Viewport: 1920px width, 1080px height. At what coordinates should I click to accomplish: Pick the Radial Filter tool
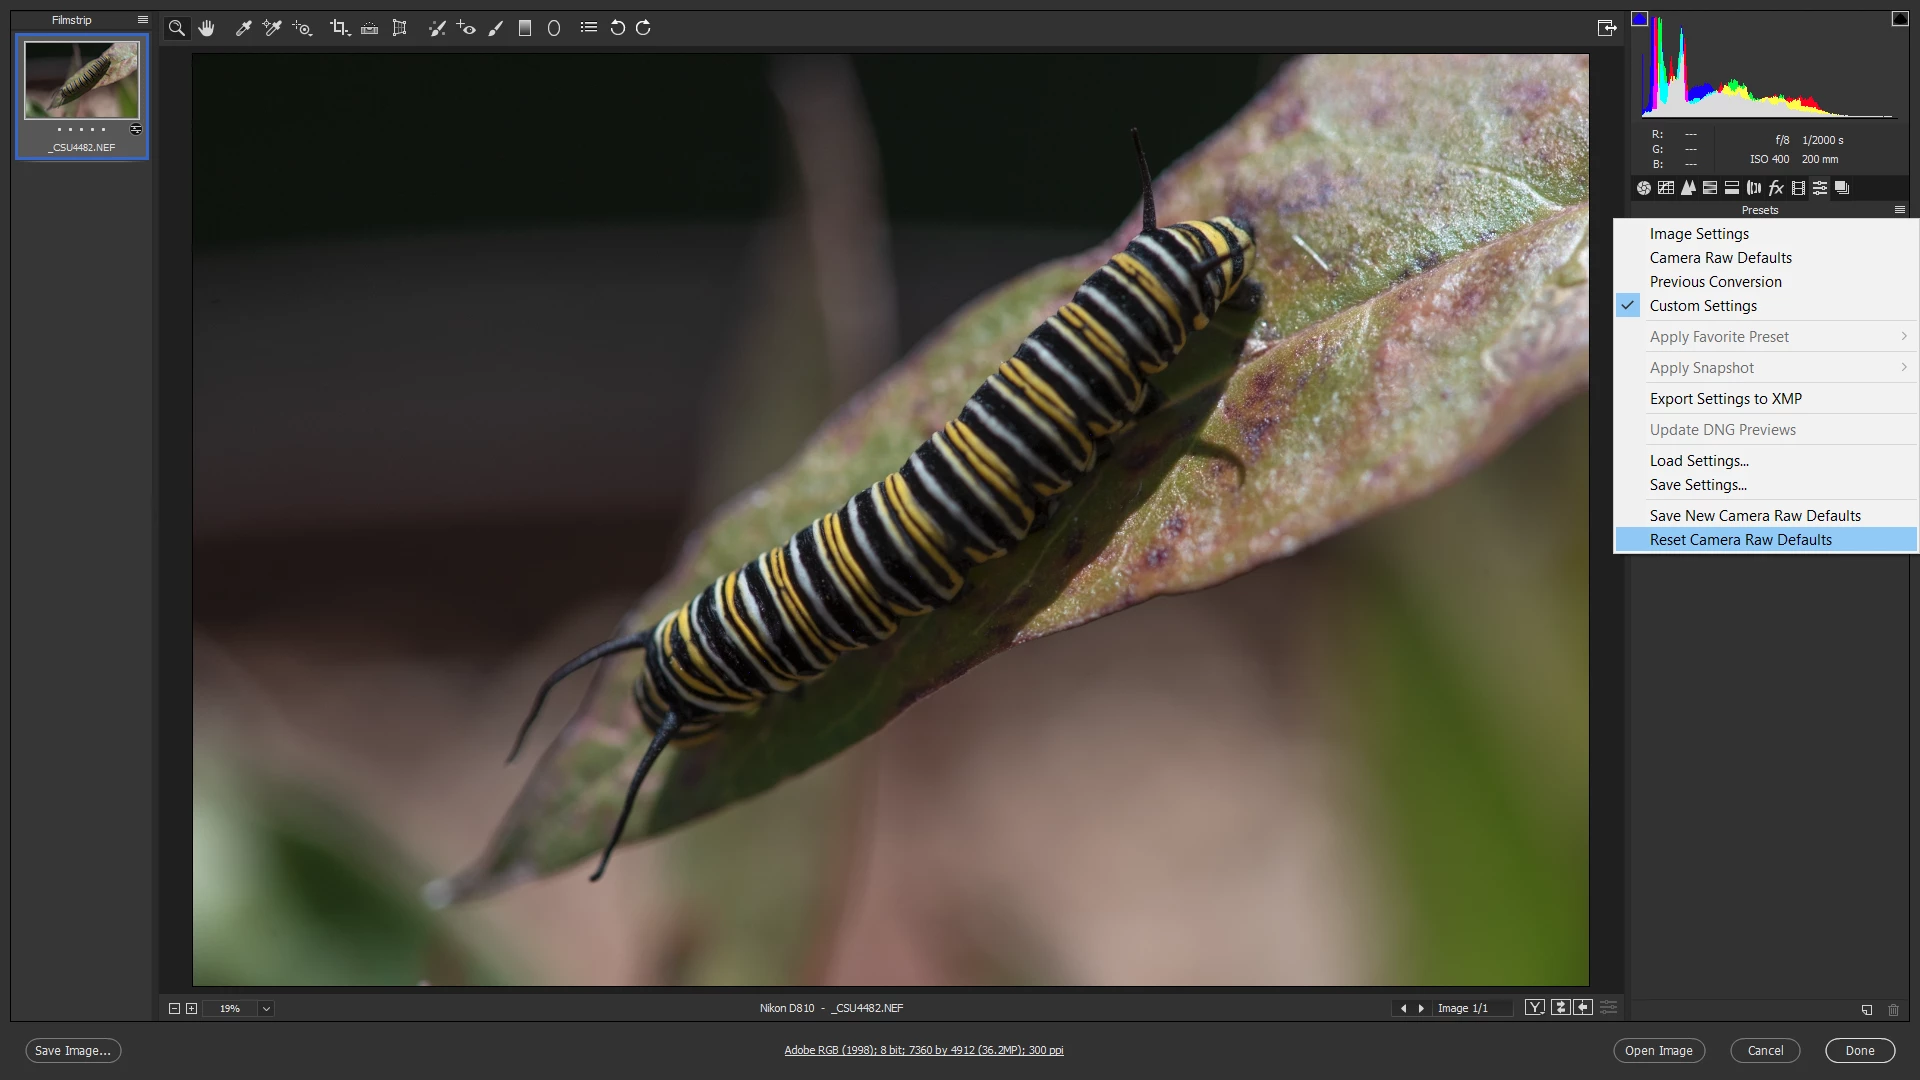[554, 28]
